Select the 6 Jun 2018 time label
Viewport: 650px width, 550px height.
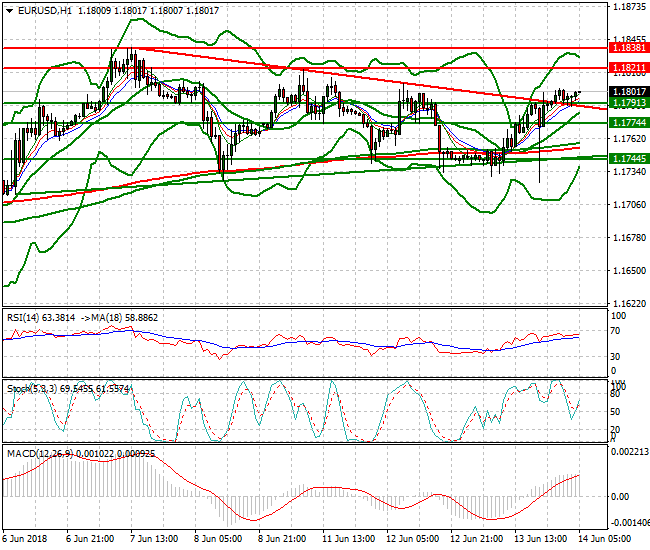(24, 539)
